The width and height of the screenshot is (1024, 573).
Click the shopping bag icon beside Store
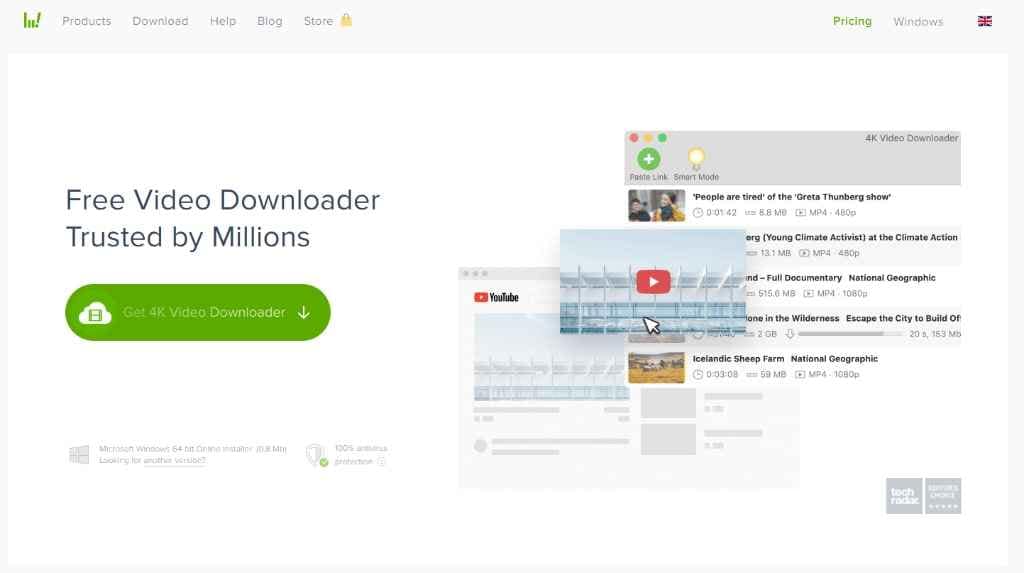click(x=346, y=20)
